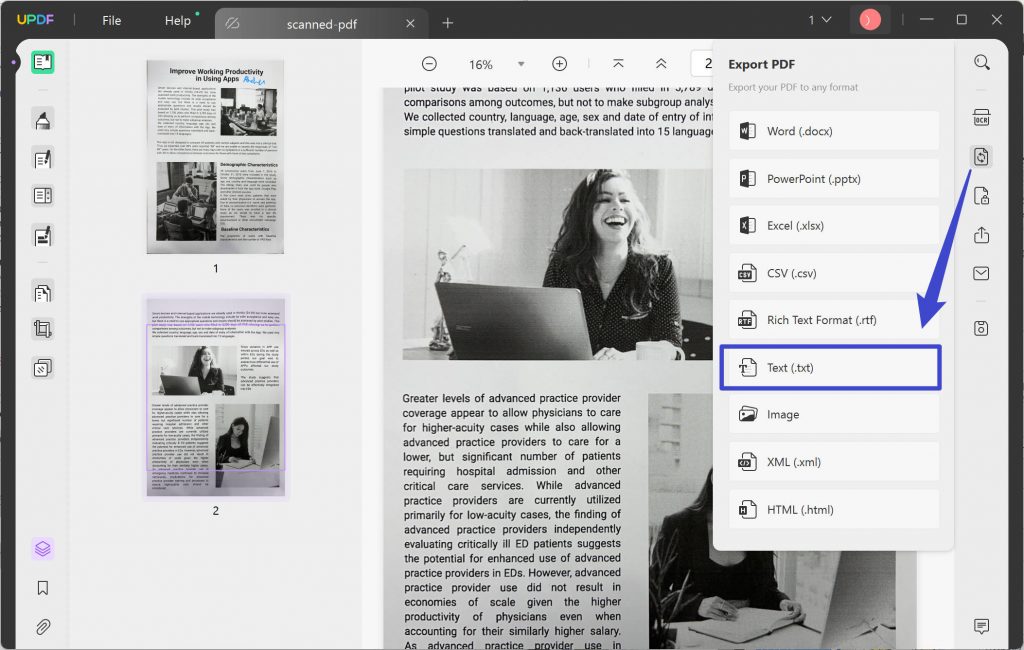
Task: Click the 16% zoom value
Action: pyautogui.click(x=481, y=65)
